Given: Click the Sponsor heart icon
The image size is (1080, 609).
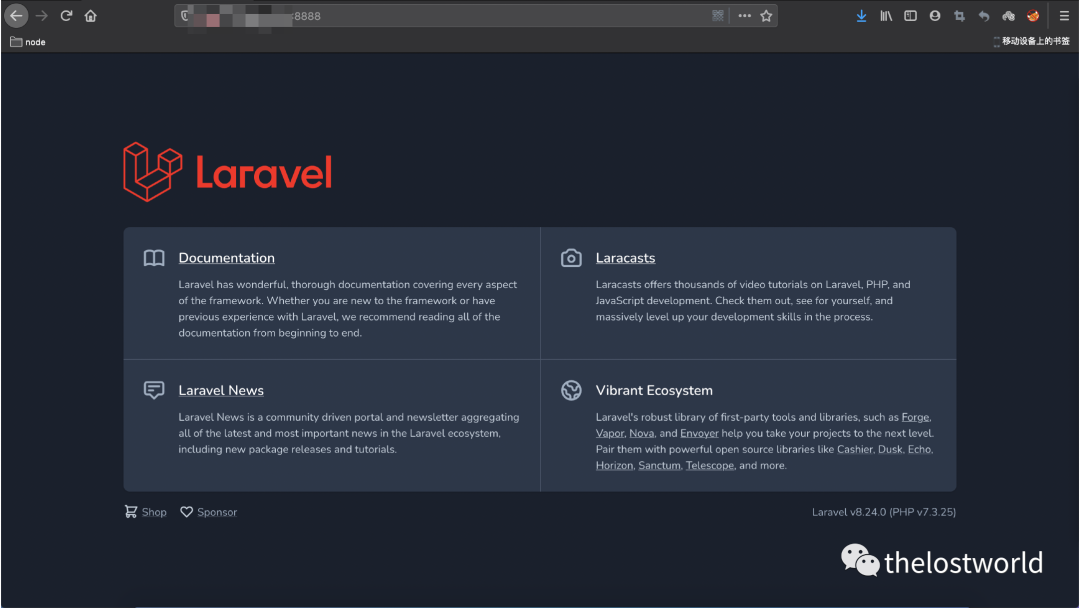Looking at the screenshot, I should point(186,512).
